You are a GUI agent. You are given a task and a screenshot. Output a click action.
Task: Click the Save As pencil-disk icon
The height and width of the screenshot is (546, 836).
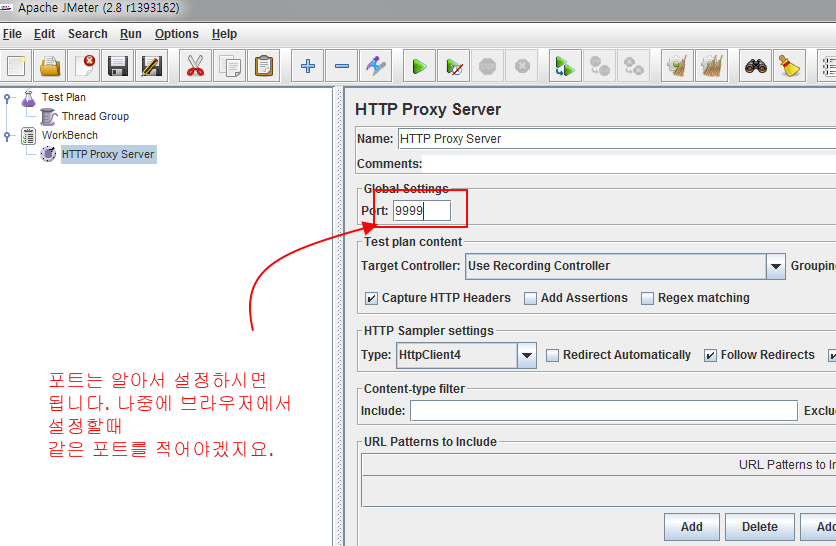pos(152,67)
